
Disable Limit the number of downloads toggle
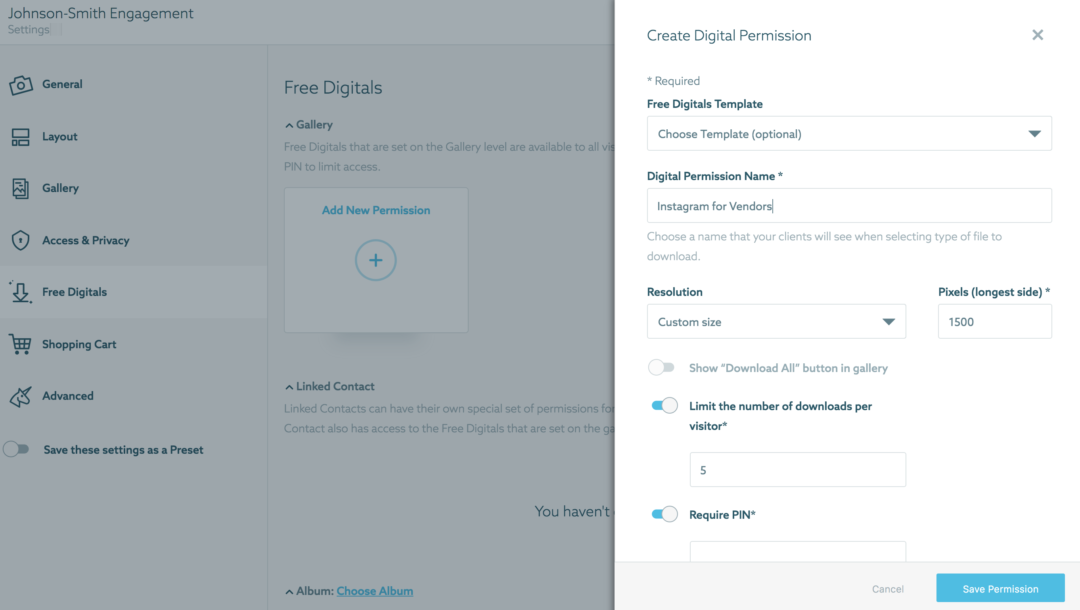tap(665, 406)
